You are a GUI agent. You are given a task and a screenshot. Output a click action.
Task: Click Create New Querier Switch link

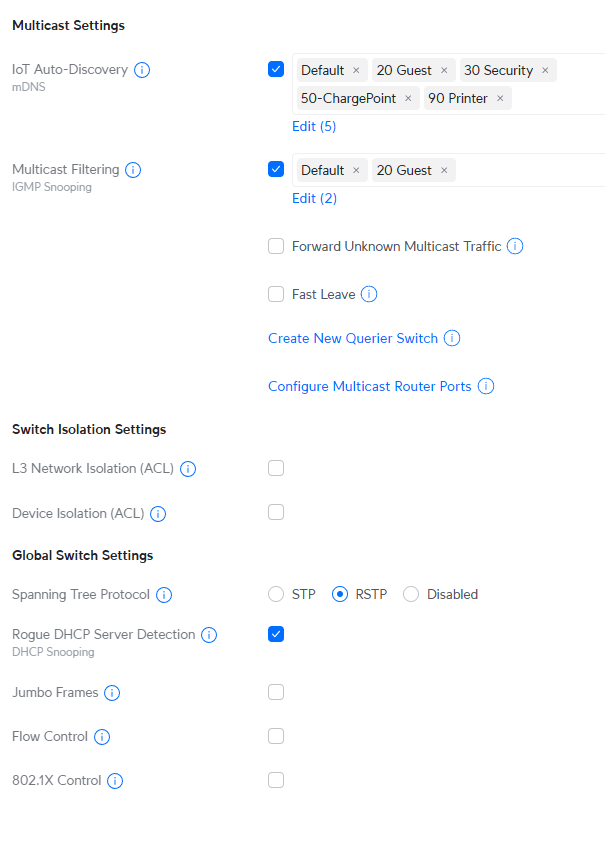tap(353, 338)
